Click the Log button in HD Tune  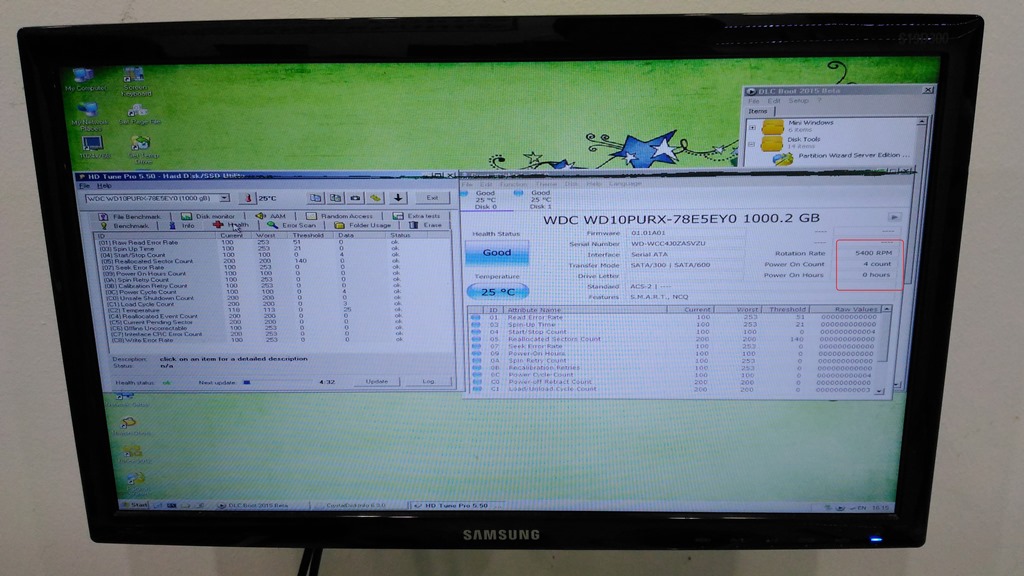(x=430, y=382)
